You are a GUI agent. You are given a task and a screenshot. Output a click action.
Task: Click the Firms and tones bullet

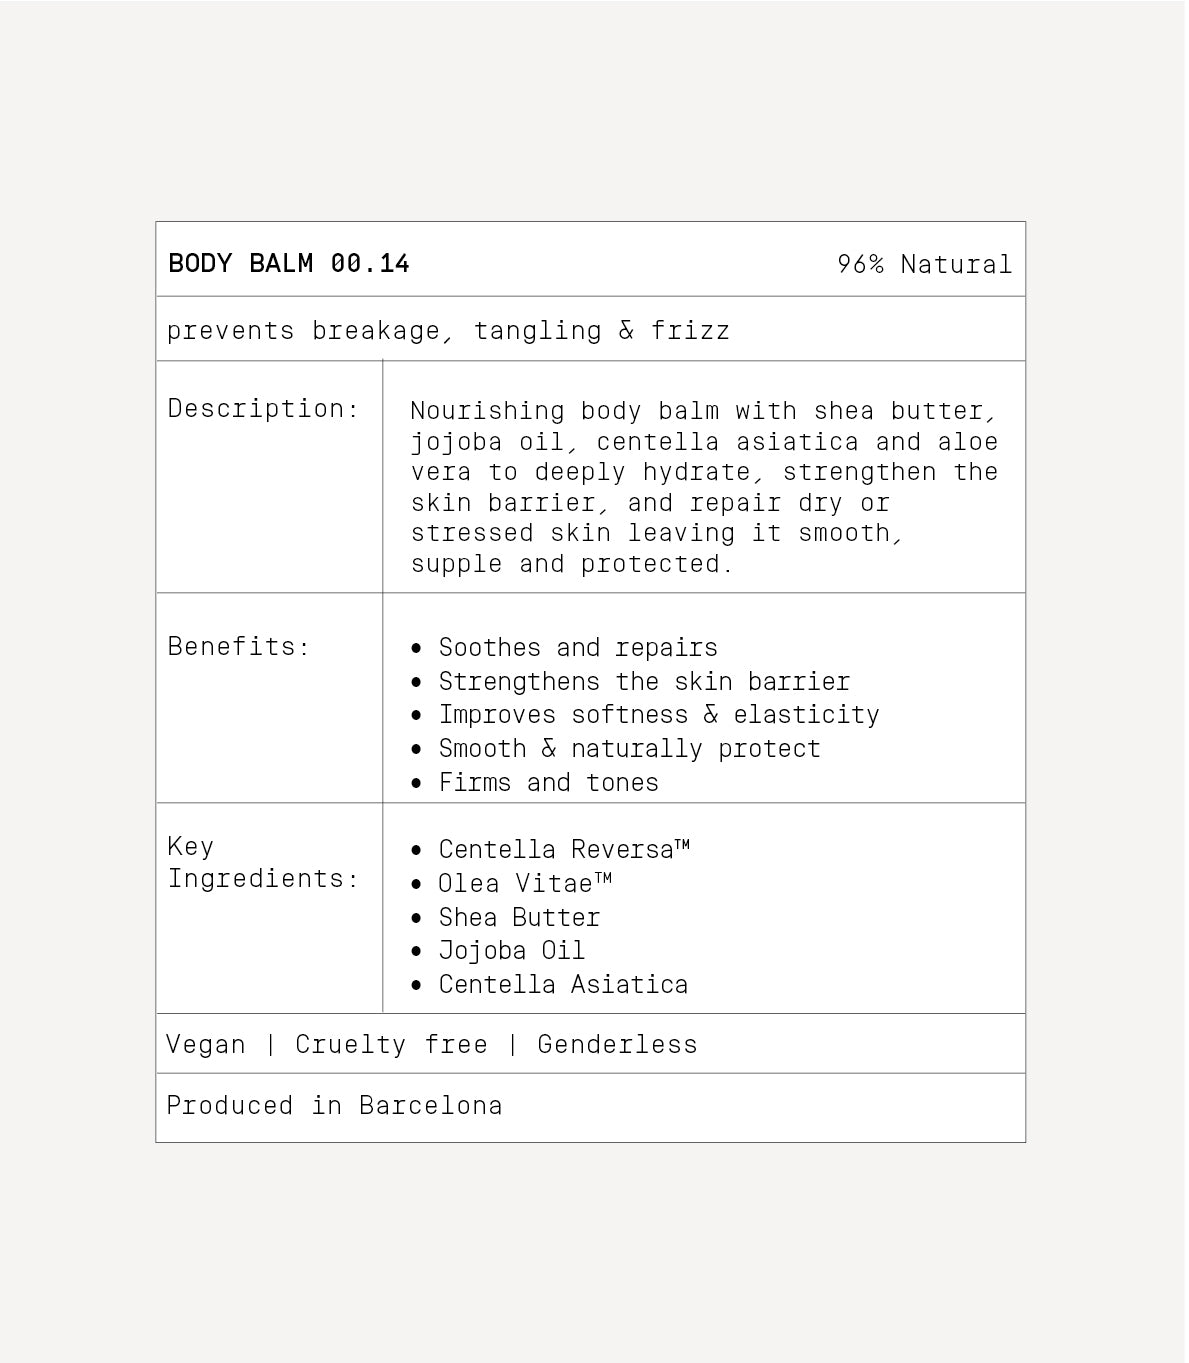point(548,783)
